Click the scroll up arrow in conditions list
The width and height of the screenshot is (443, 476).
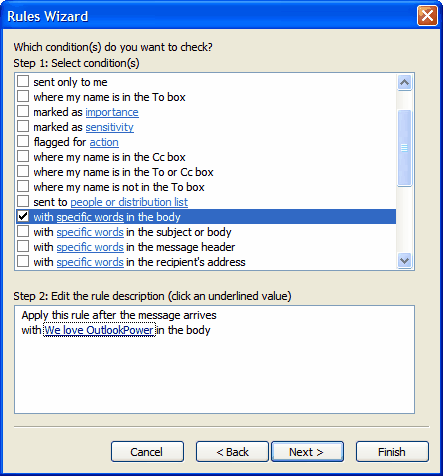404,82
